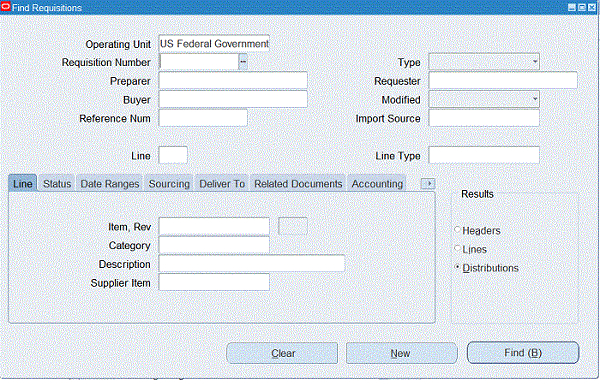The height and width of the screenshot is (380, 600).
Task: Click the Clear button
Action: [282, 353]
